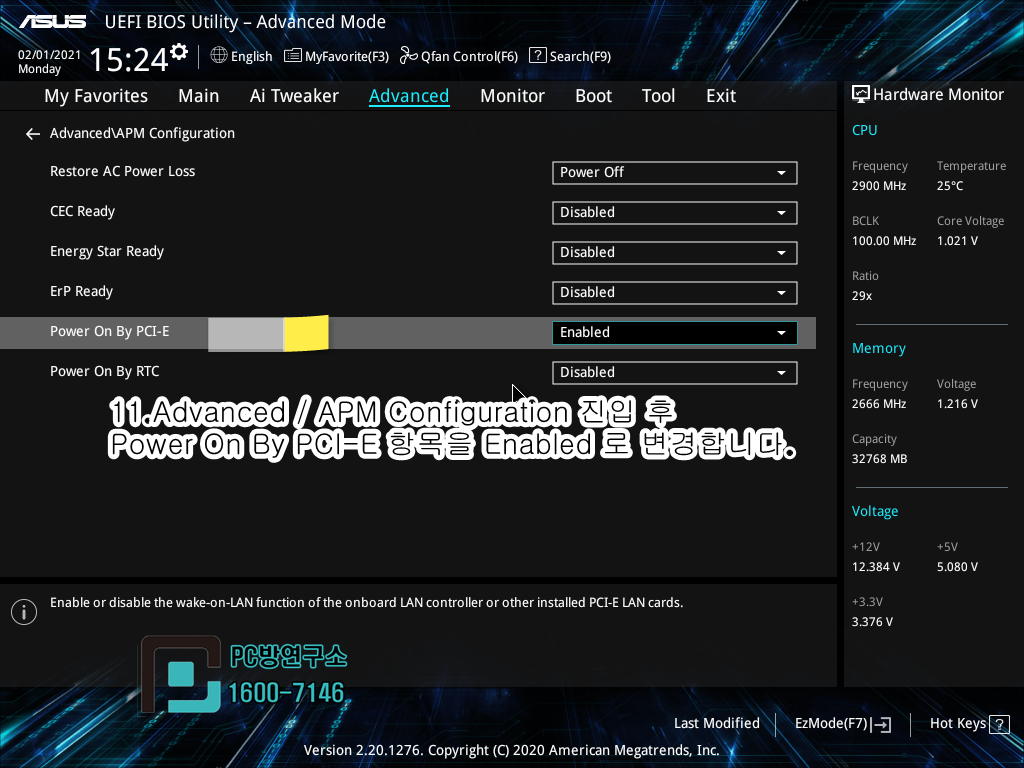The height and width of the screenshot is (768, 1024).
Task: Open Restore AC Power Loss dropdown
Action: (x=675, y=173)
